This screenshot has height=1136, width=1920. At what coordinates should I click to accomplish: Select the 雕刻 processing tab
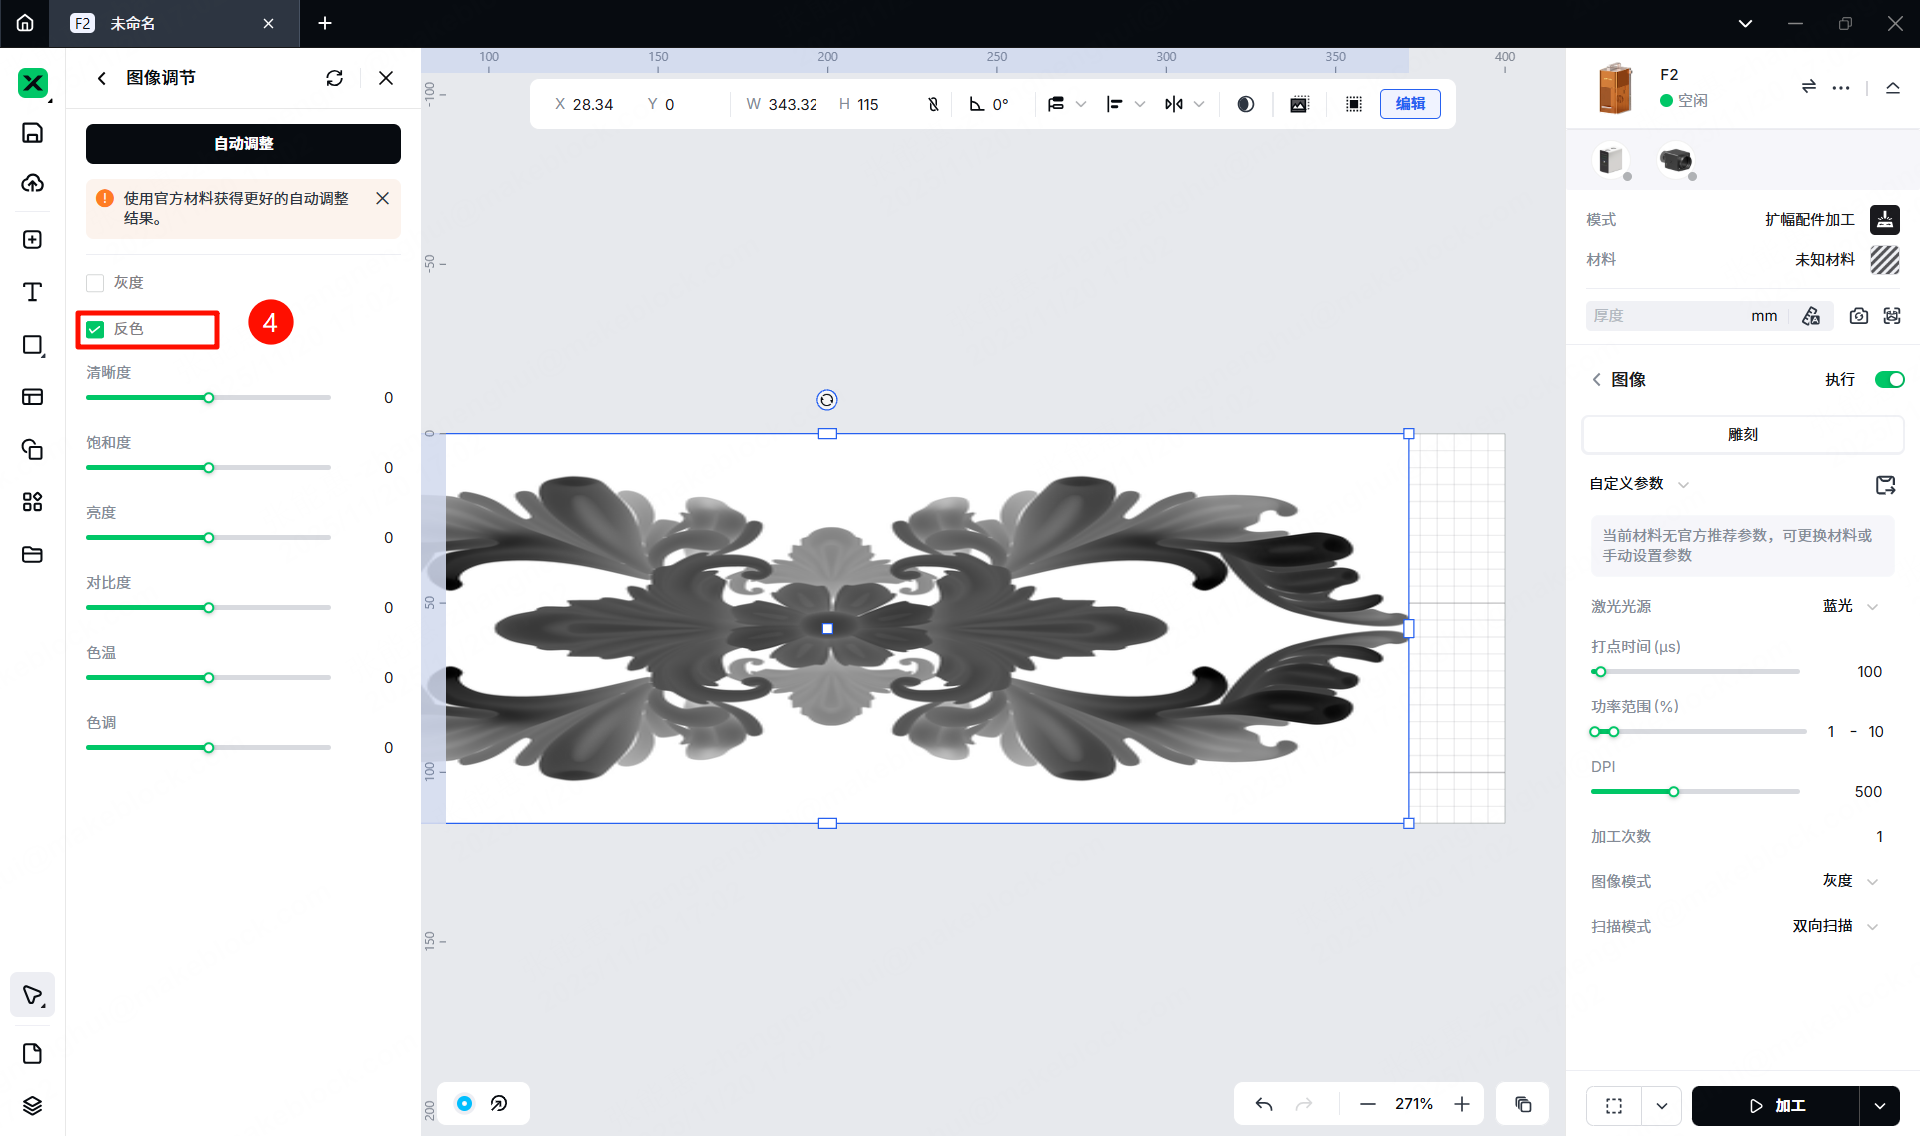1742,435
